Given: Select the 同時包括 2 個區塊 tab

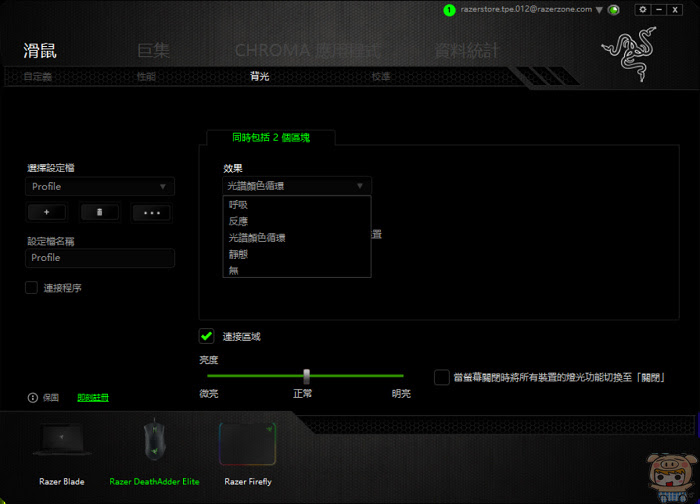Looking at the screenshot, I should click(271, 137).
